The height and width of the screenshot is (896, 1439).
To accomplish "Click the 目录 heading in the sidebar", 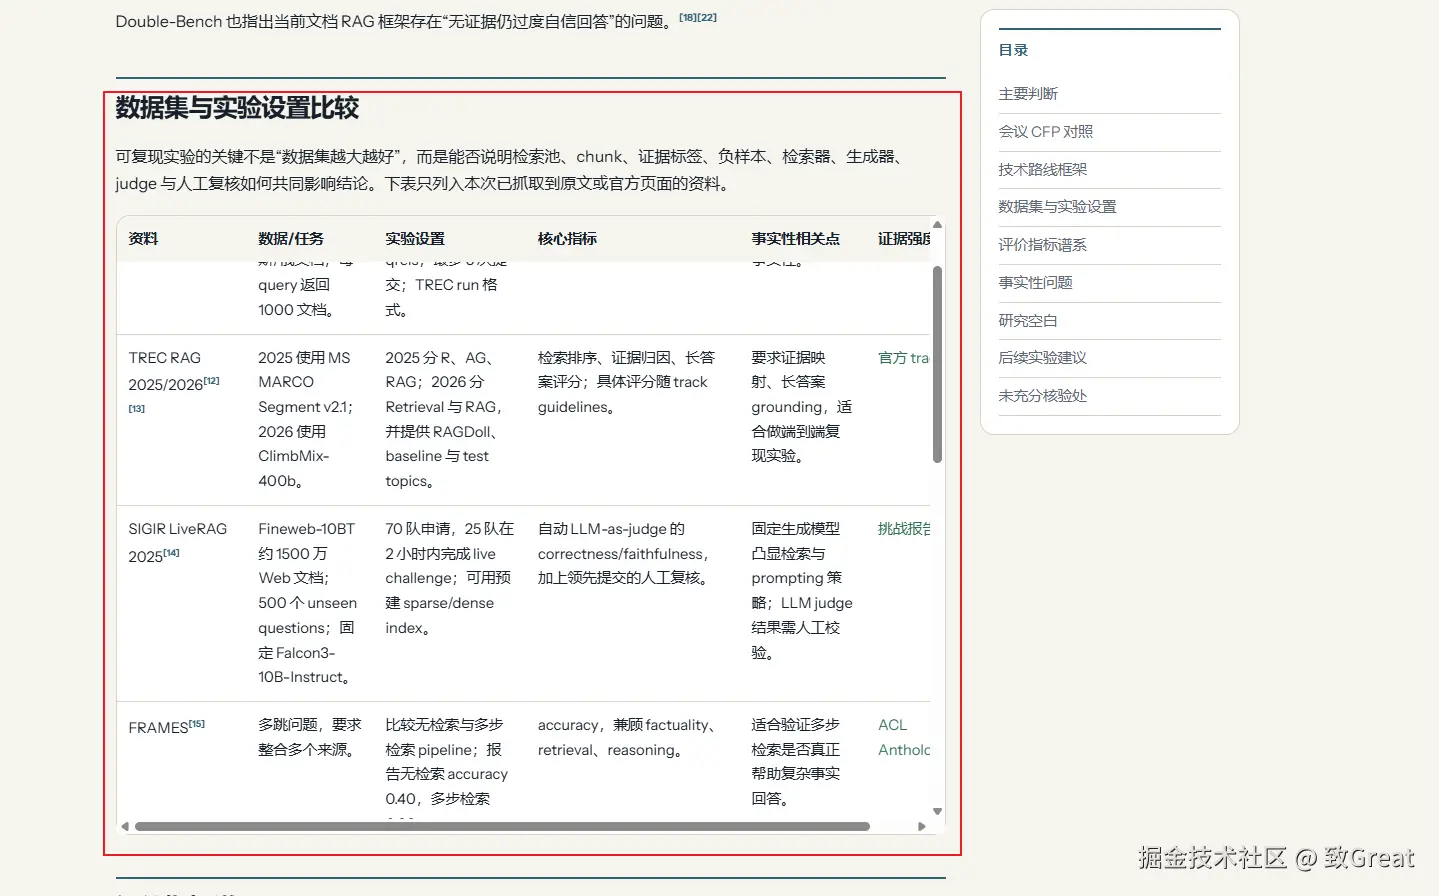I will point(1013,50).
